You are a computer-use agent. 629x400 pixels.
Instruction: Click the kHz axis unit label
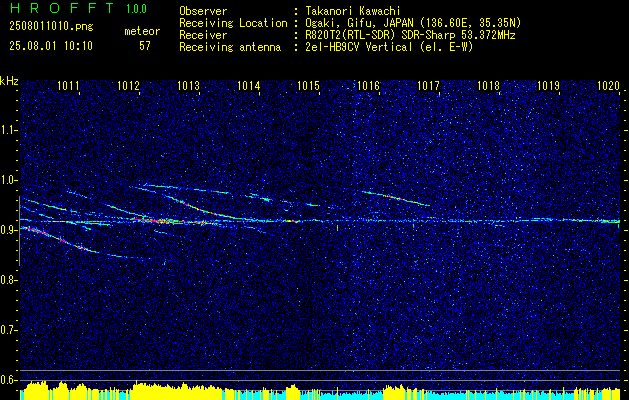pyautogui.click(x=9, y=81)
